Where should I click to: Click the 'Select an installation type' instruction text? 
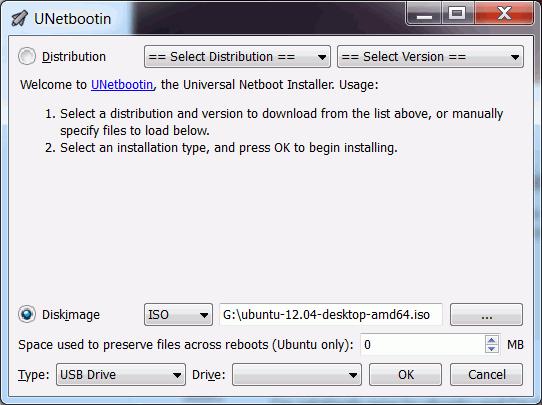(x=229, y=148)
